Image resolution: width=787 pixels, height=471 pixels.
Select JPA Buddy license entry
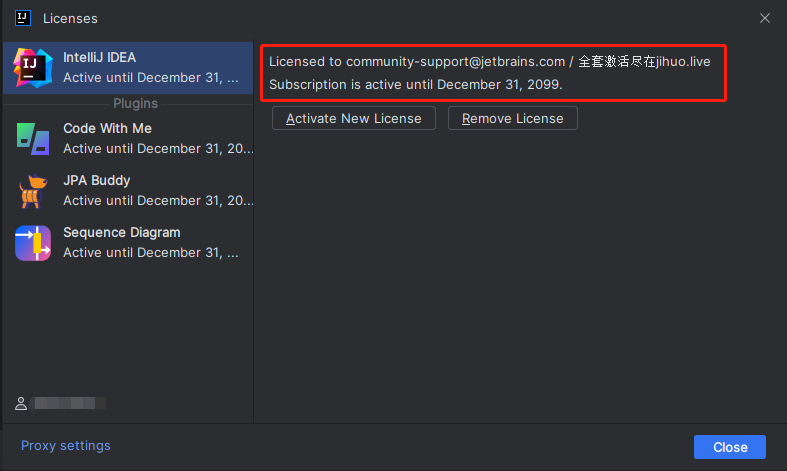click(128, 191)
